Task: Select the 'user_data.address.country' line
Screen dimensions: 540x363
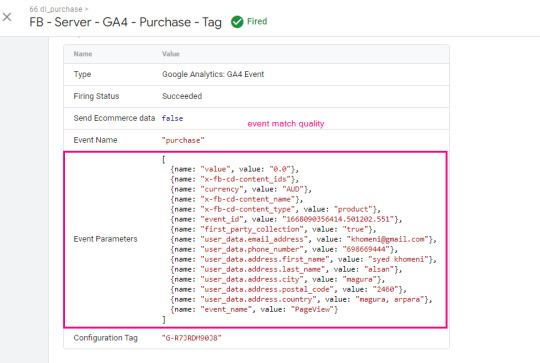Action: [301, 299]
